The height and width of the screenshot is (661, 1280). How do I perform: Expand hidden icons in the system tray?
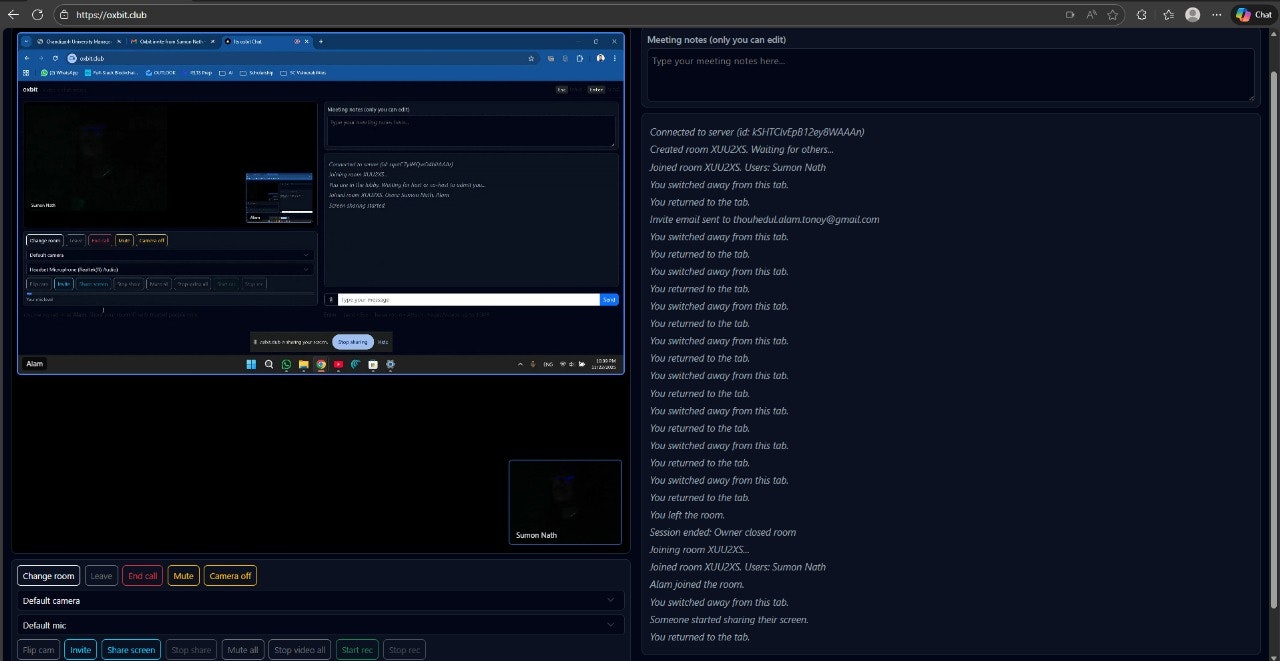point(521,364)
